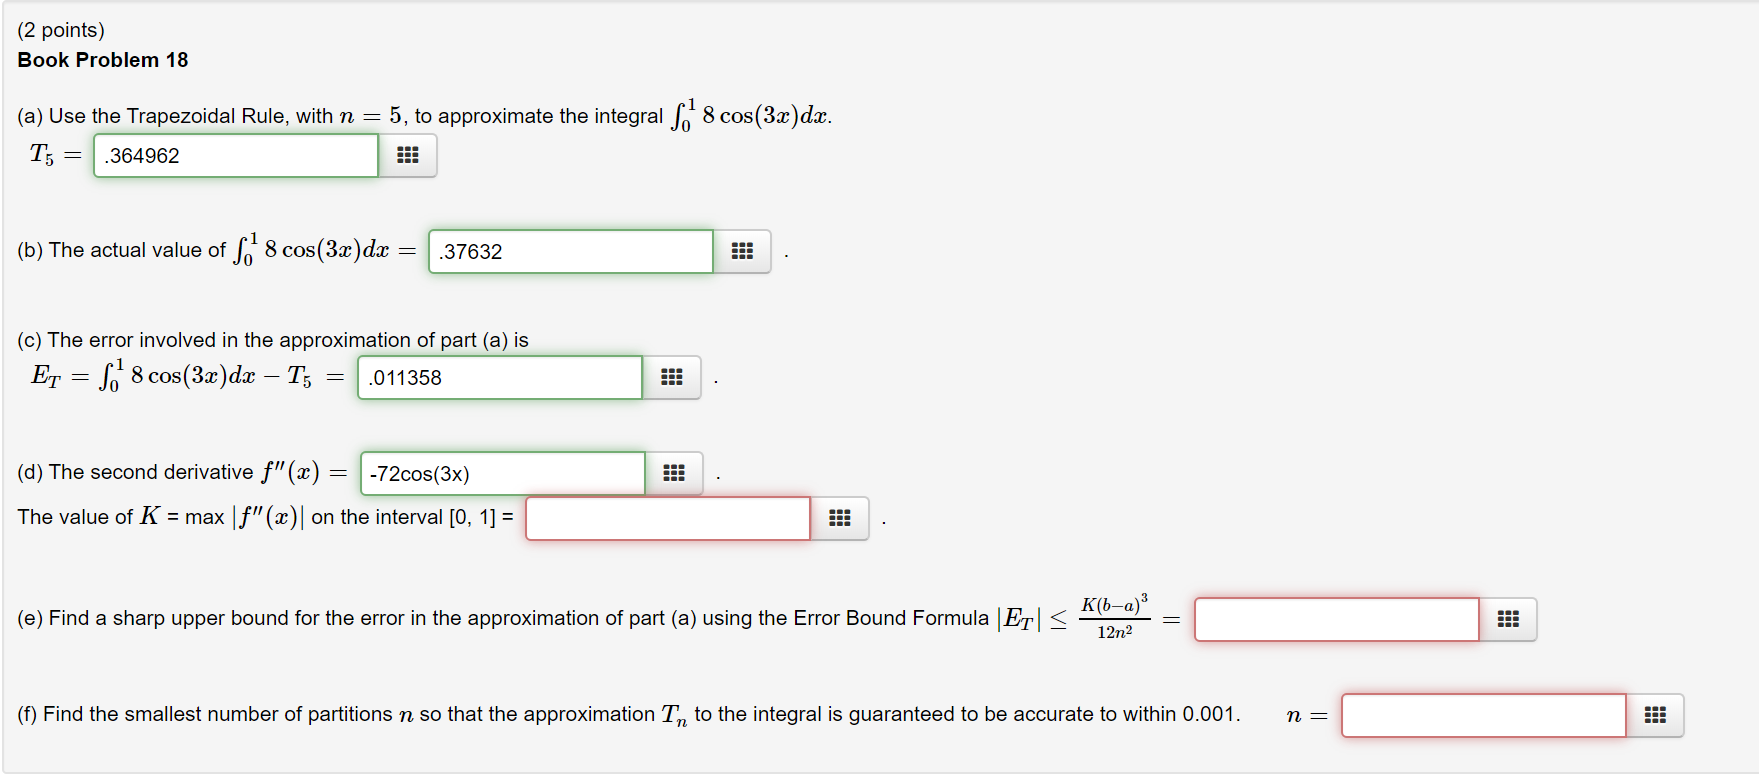The height and width of the screenshot is (778, 1759).
Task: Select the Book Problem 18 heading
Action: click(x=101, y=59)
